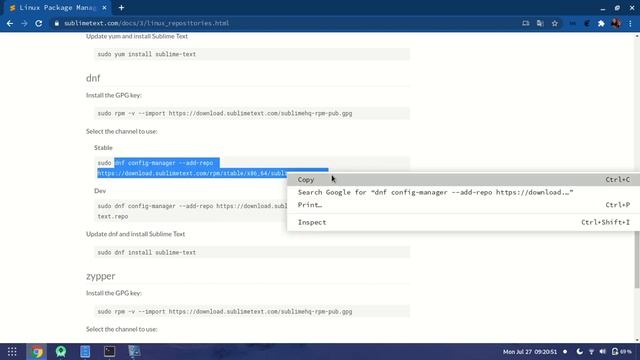Click the battery 69% indicator
640x360 pixels.
622,352
